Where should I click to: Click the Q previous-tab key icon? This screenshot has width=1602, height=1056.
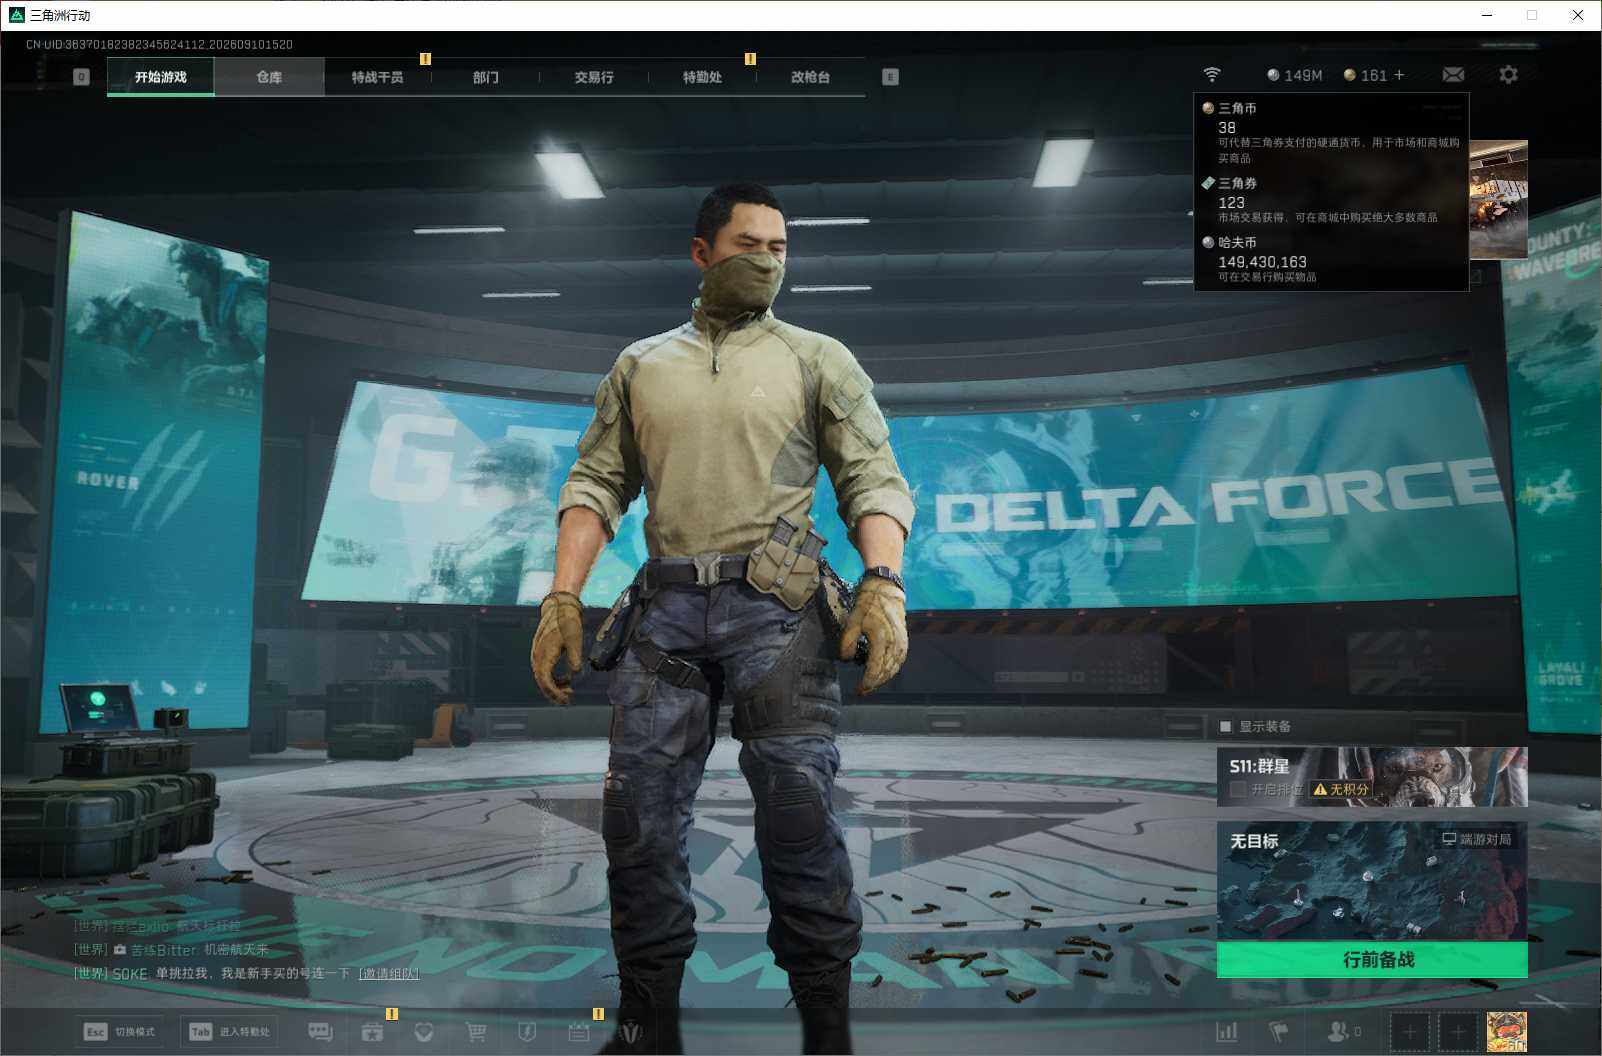coord(82,77)
